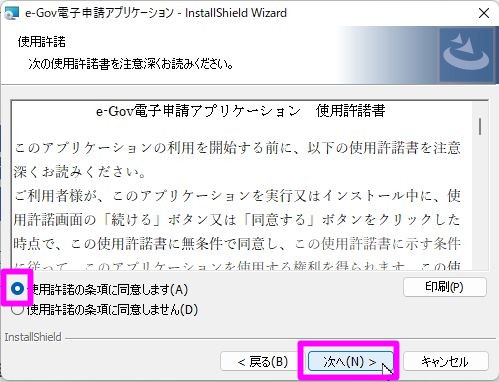
Task: Click the 印刷(P) button
Action: [x=444, y=287]
